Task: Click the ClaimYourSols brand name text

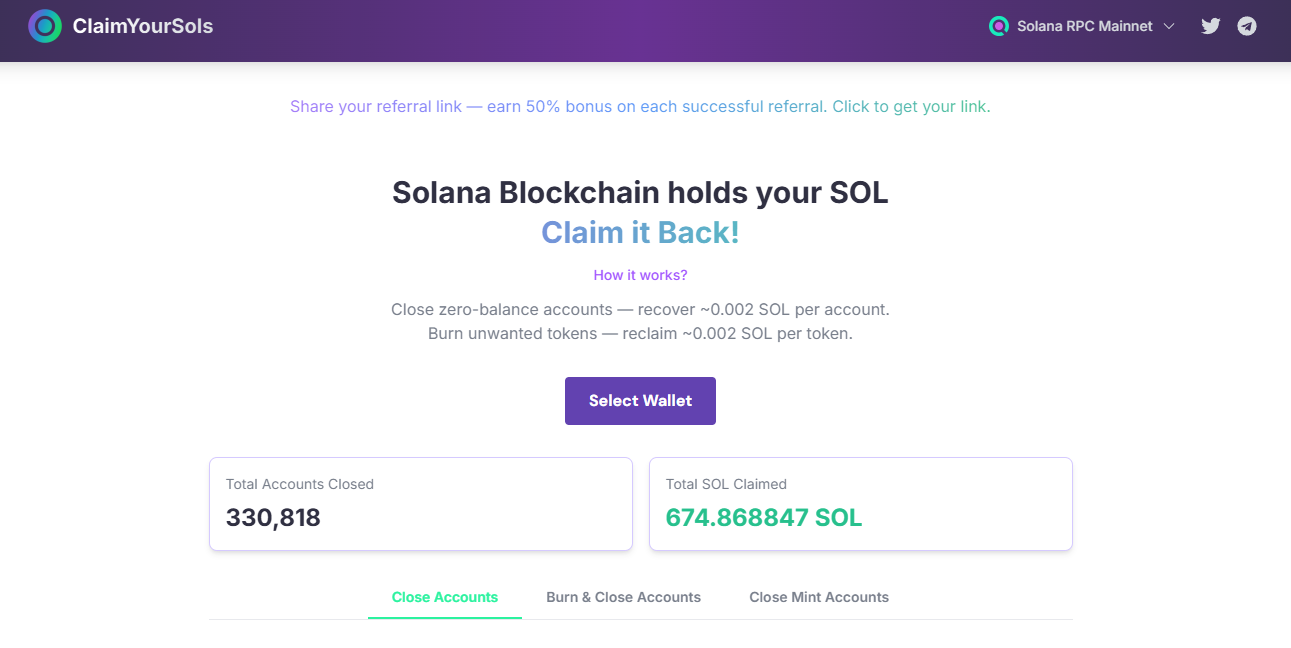Action: coord(143,27)
